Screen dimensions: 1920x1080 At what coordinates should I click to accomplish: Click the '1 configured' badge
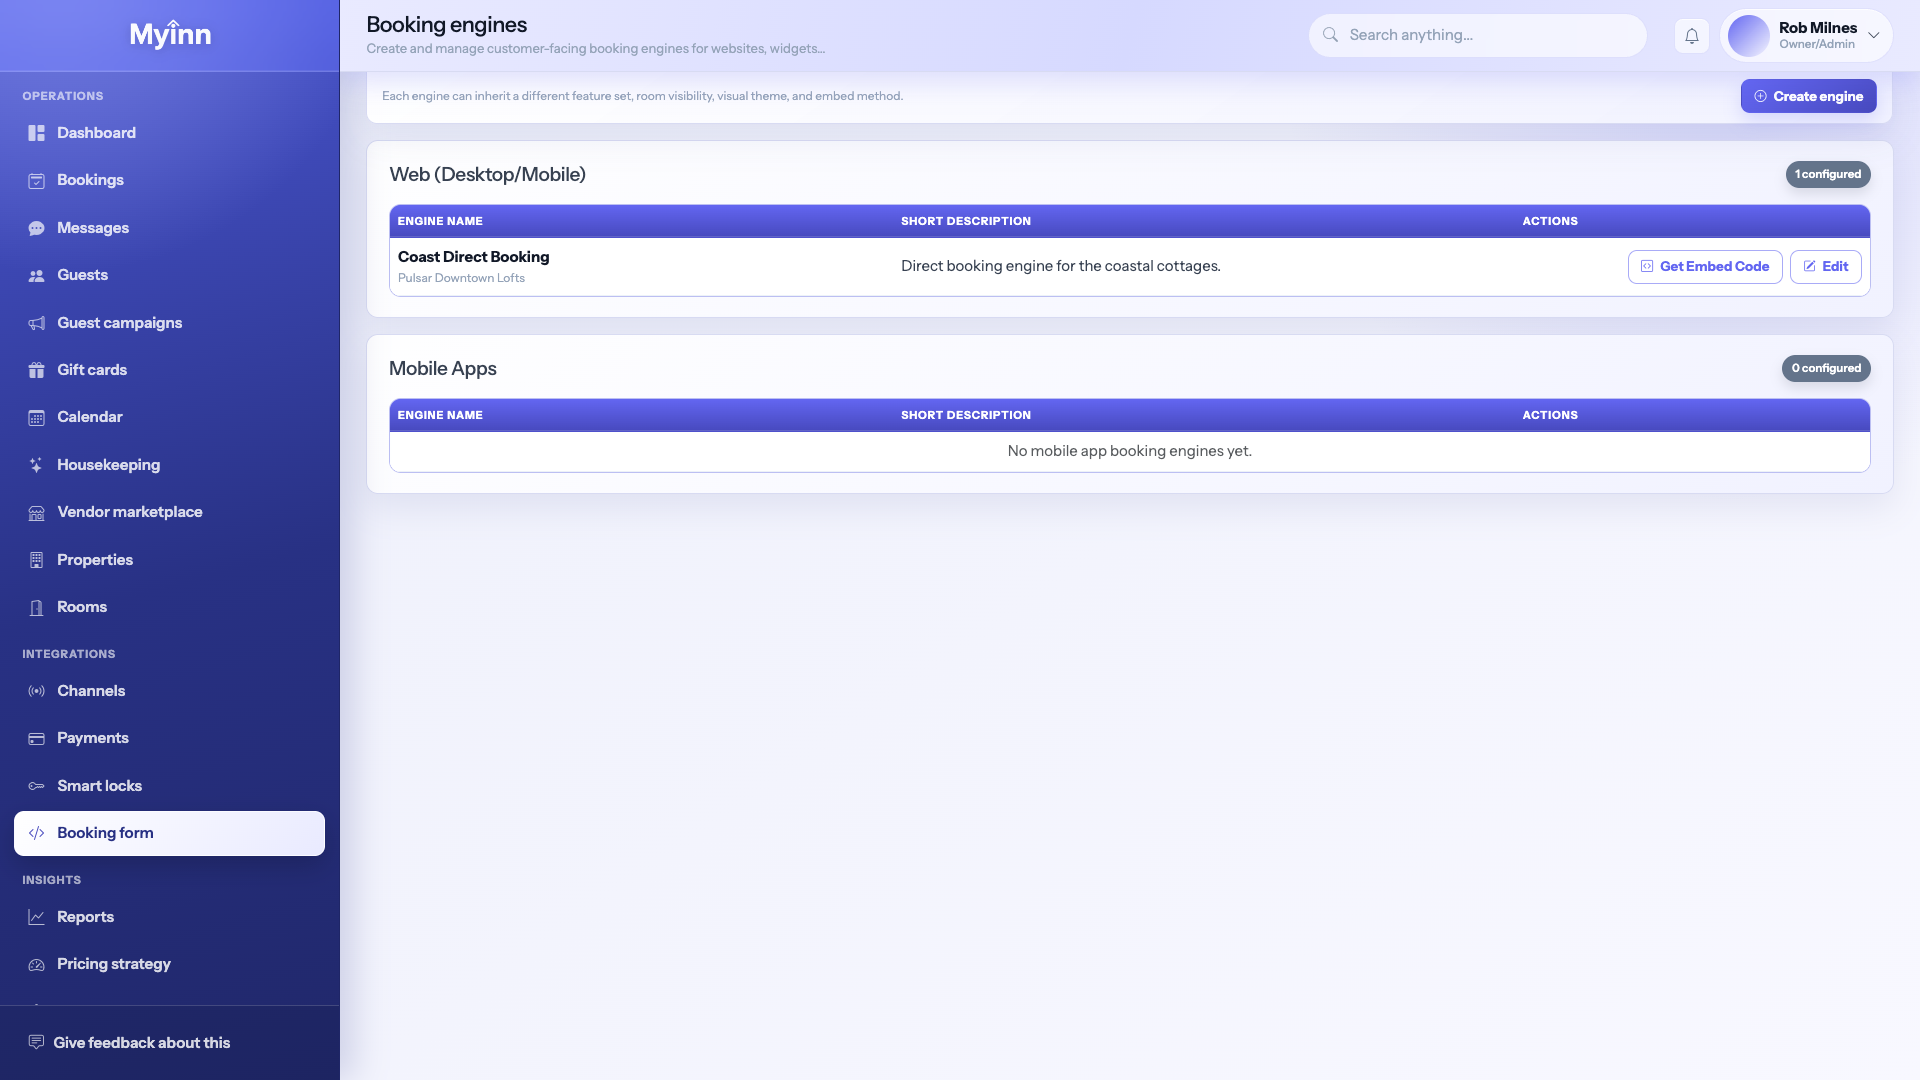(x=1828, y=174)
